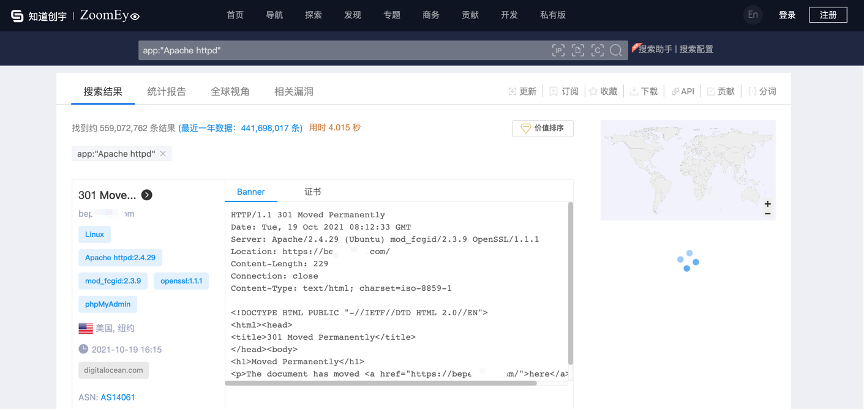Click the 注册 button
This screenshot has height=410, width=864.
(828, 15)
